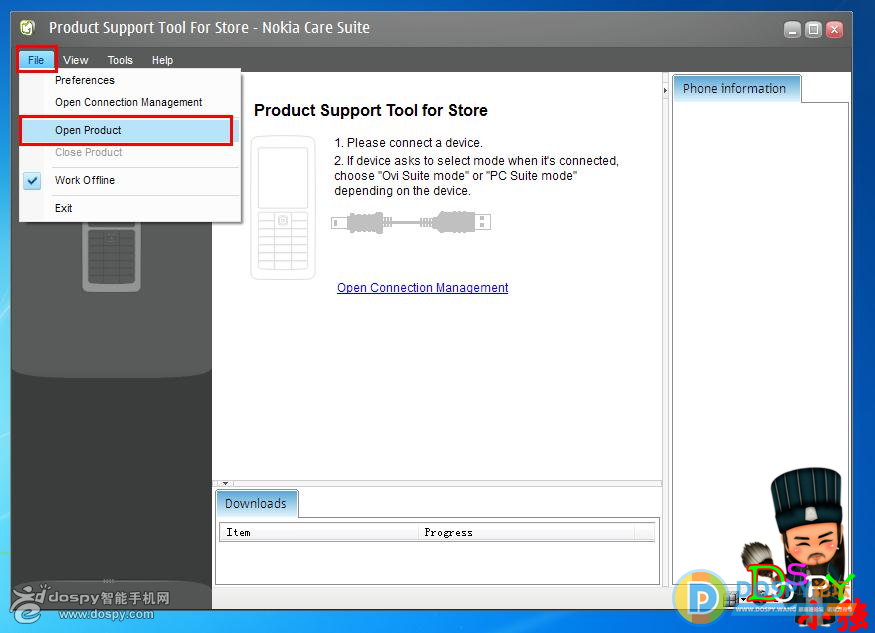Choose Open Connection Management menu entry
This screenshot has height=633, width=875.
tap(129, 102)
